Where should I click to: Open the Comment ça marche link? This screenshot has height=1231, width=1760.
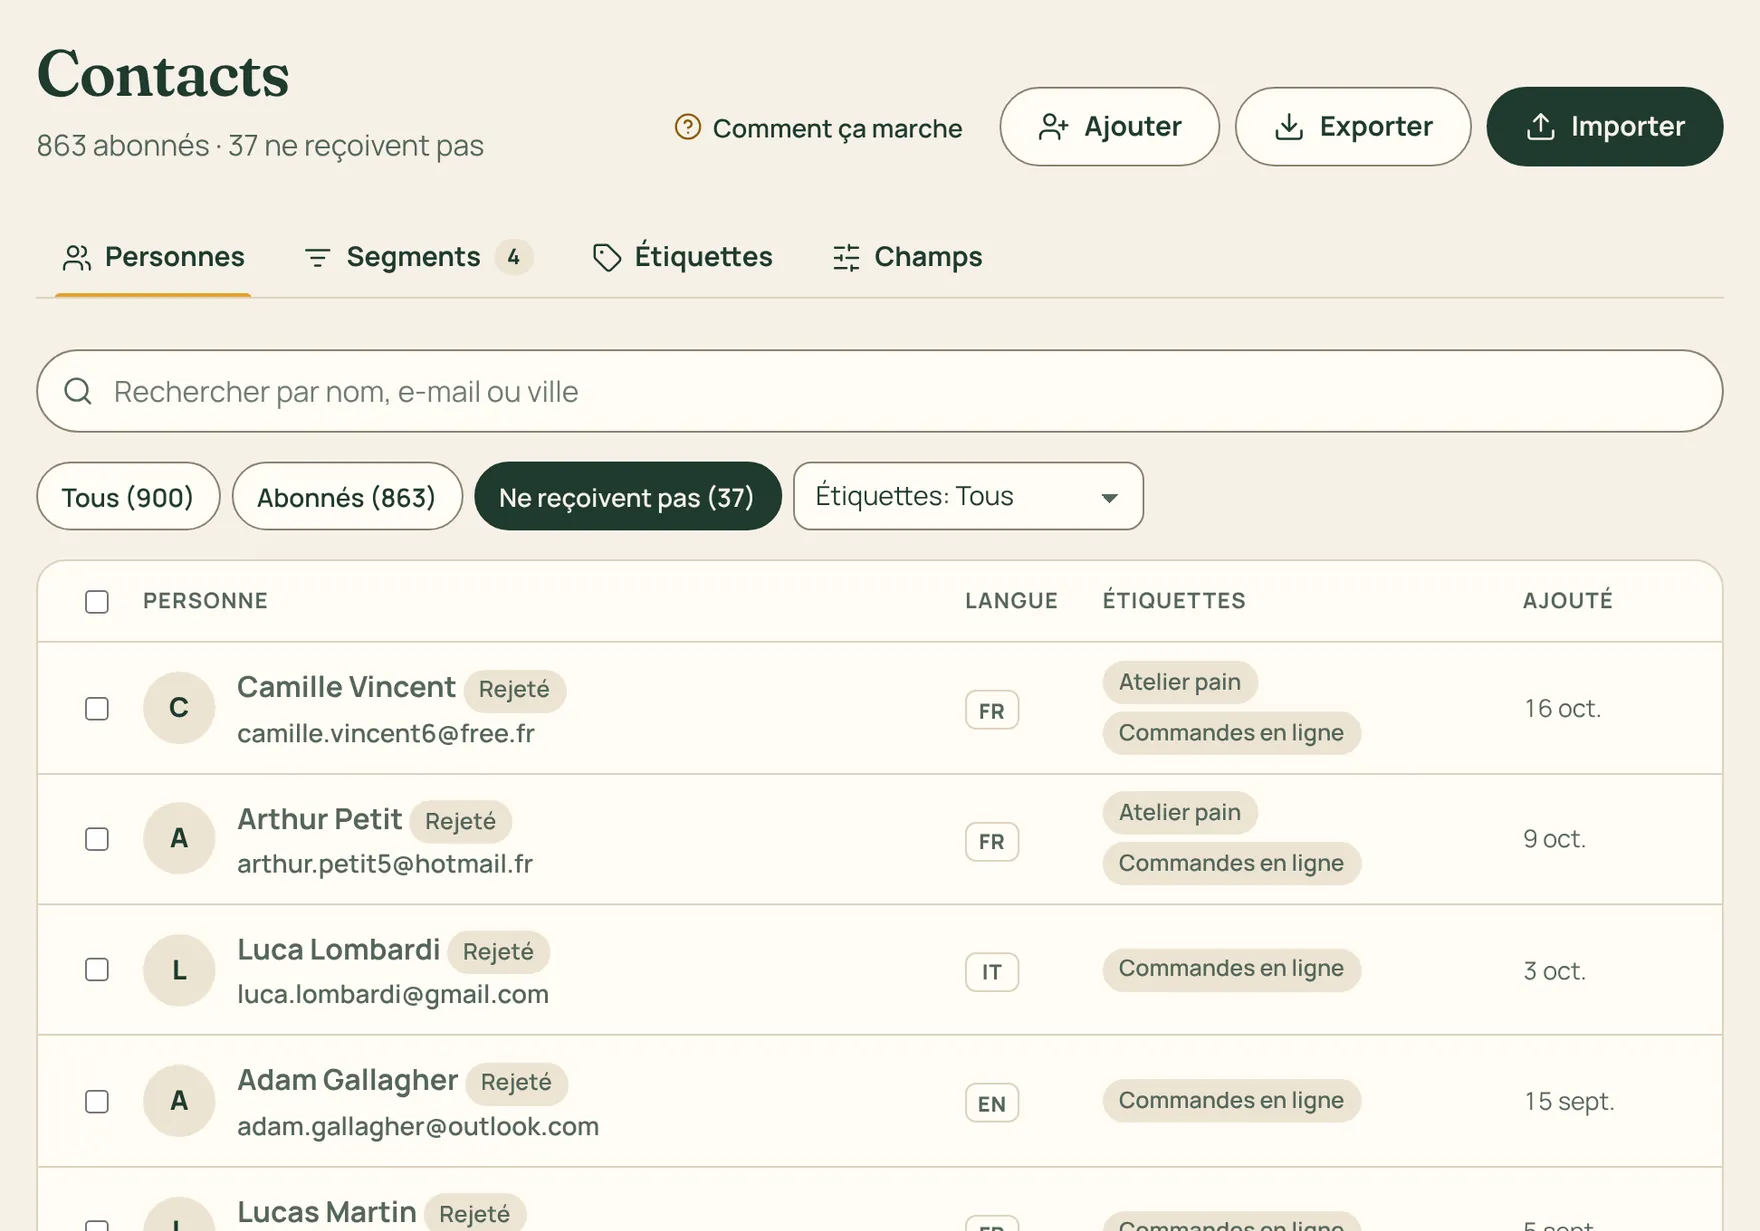pyautogui.click(x=818, y=128)
